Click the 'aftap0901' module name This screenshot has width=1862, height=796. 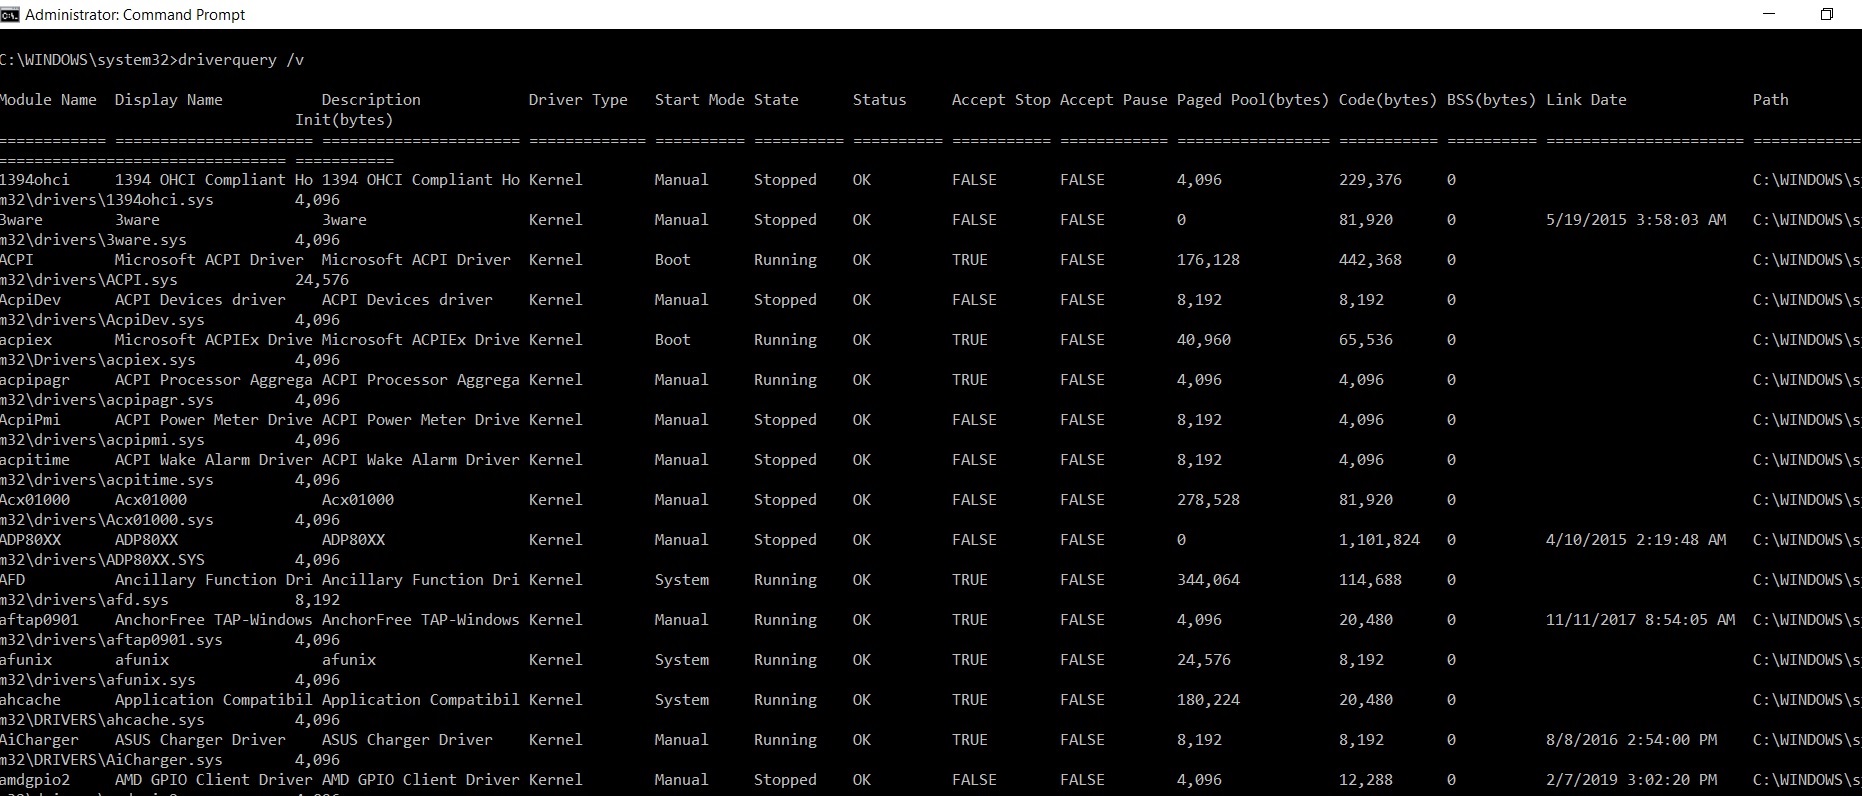tap(40, 620)
